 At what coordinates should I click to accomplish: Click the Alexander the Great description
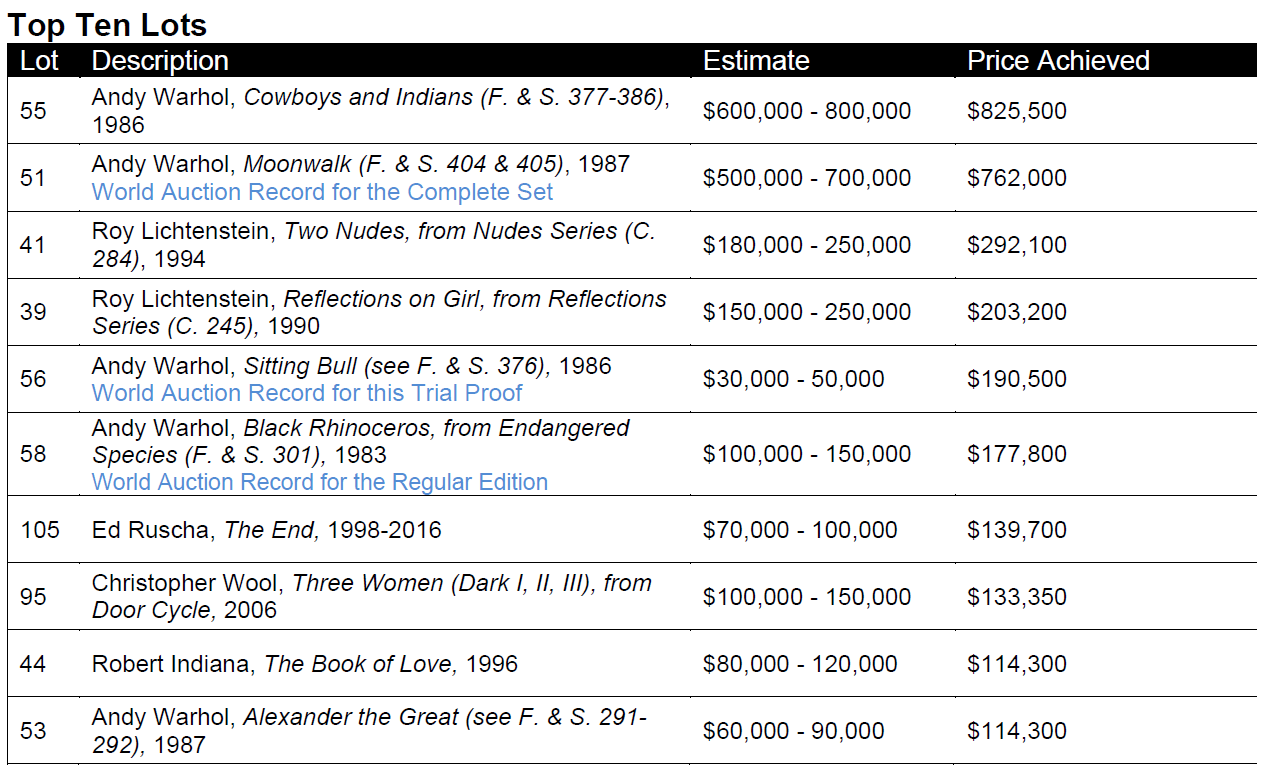coord(369,730)
